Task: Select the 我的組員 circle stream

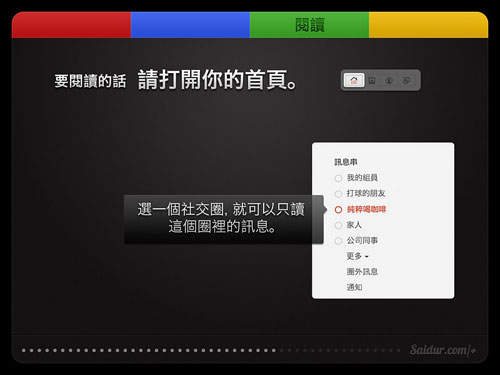Action: [x=356, y=178]
